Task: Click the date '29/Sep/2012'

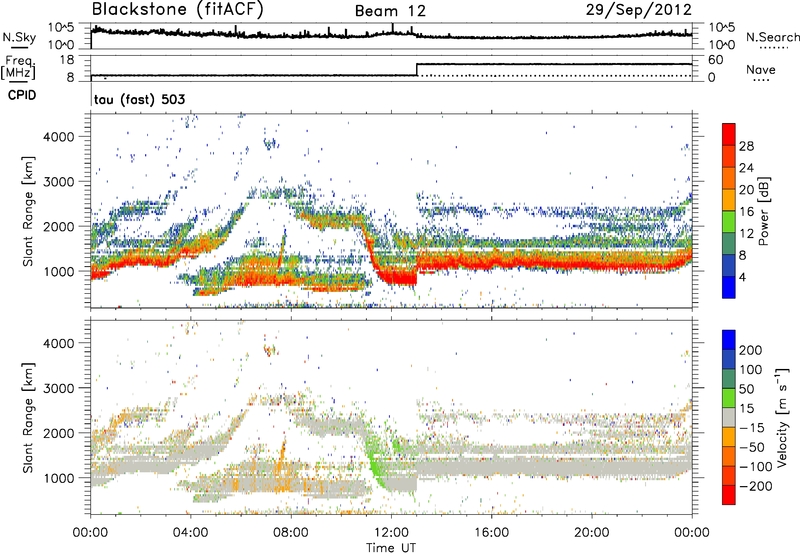Action: click(x=639, y=10)
